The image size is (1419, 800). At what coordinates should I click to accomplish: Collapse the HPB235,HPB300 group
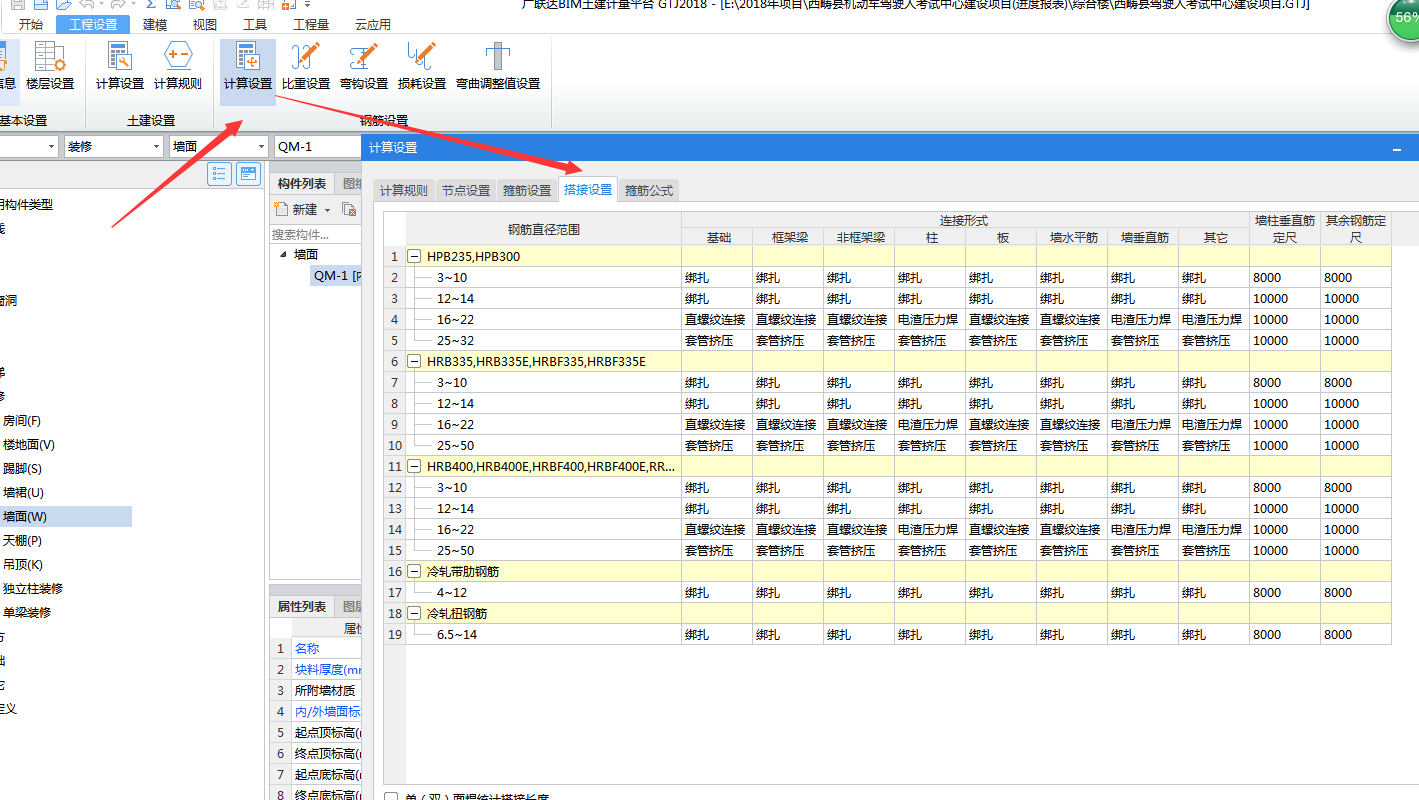tap(414, 257)
